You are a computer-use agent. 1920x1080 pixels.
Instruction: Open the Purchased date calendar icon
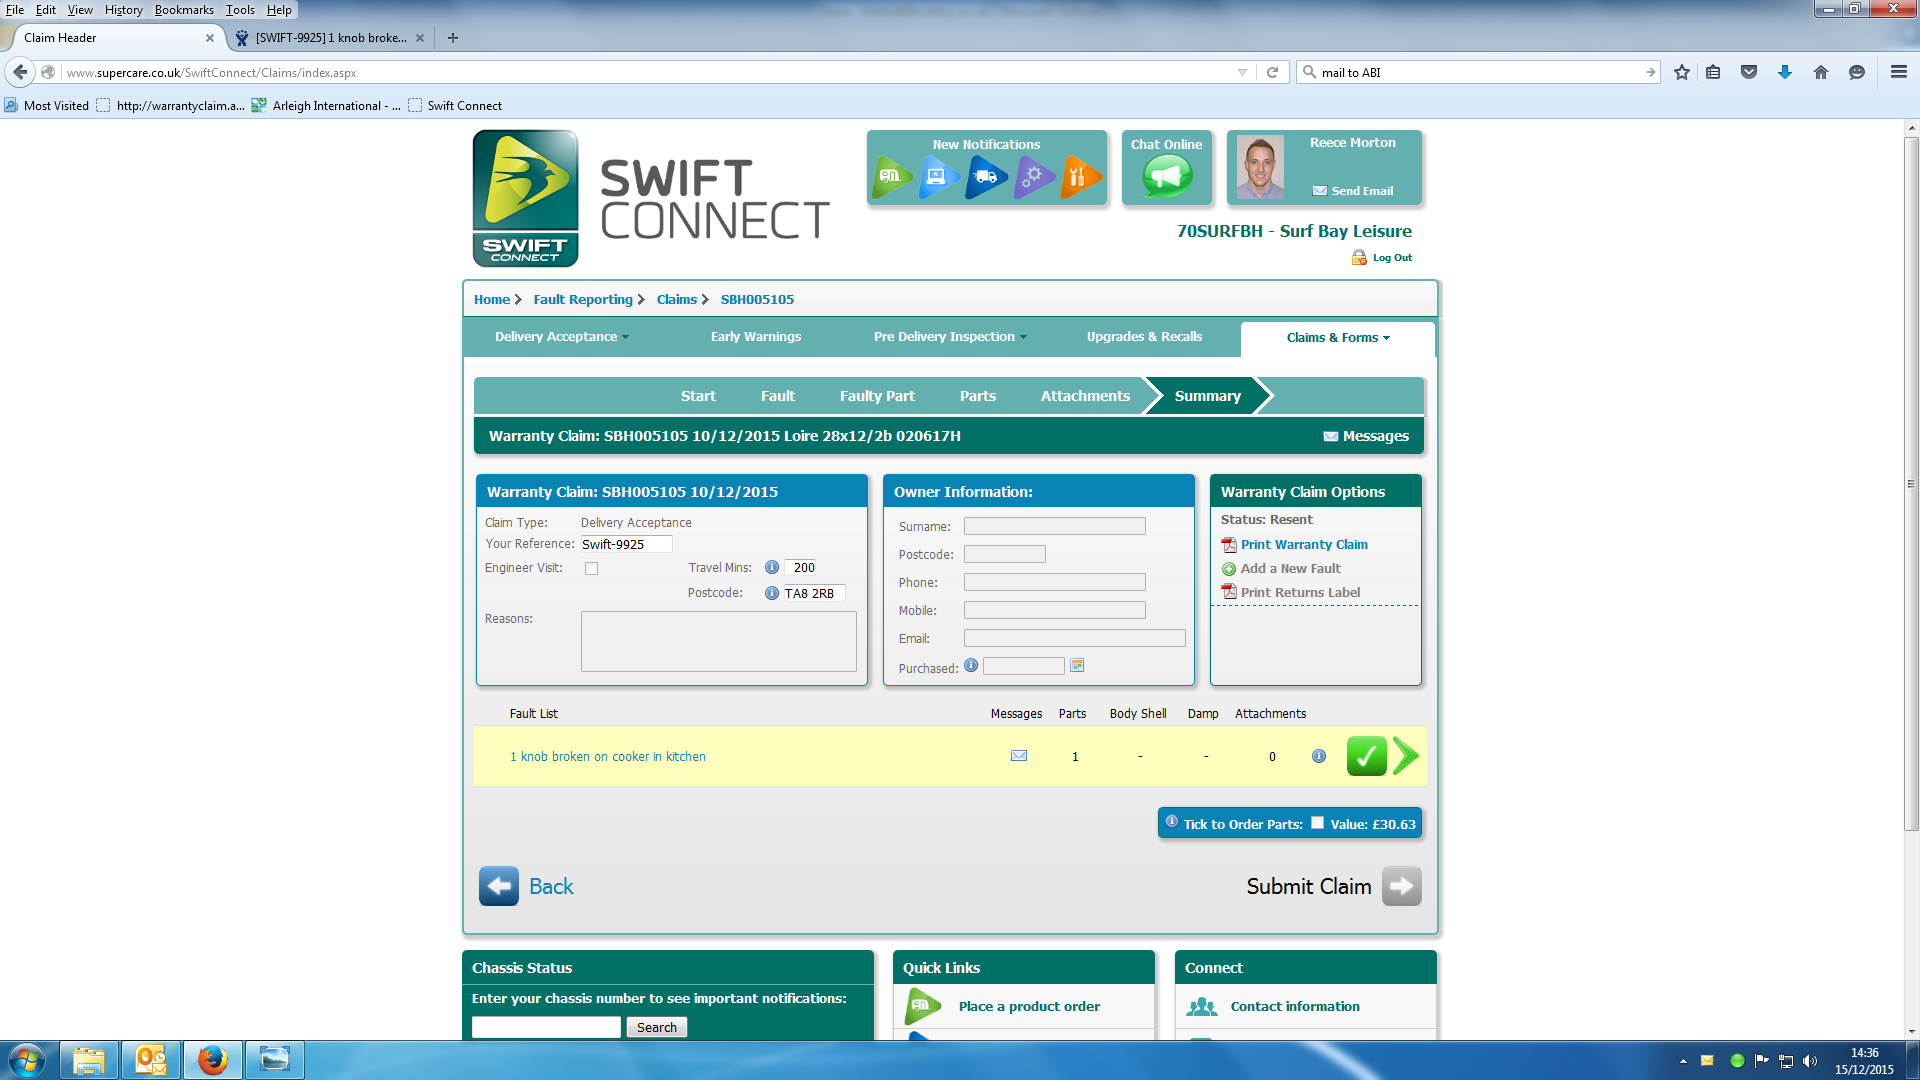point(1077,666)
